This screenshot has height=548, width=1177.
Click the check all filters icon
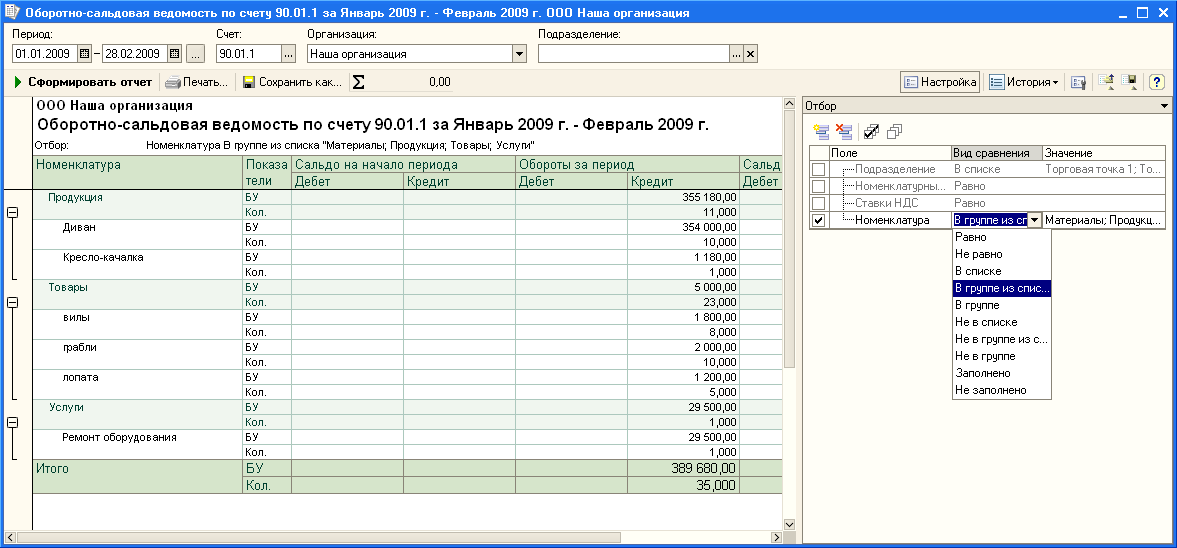[872, 131]
